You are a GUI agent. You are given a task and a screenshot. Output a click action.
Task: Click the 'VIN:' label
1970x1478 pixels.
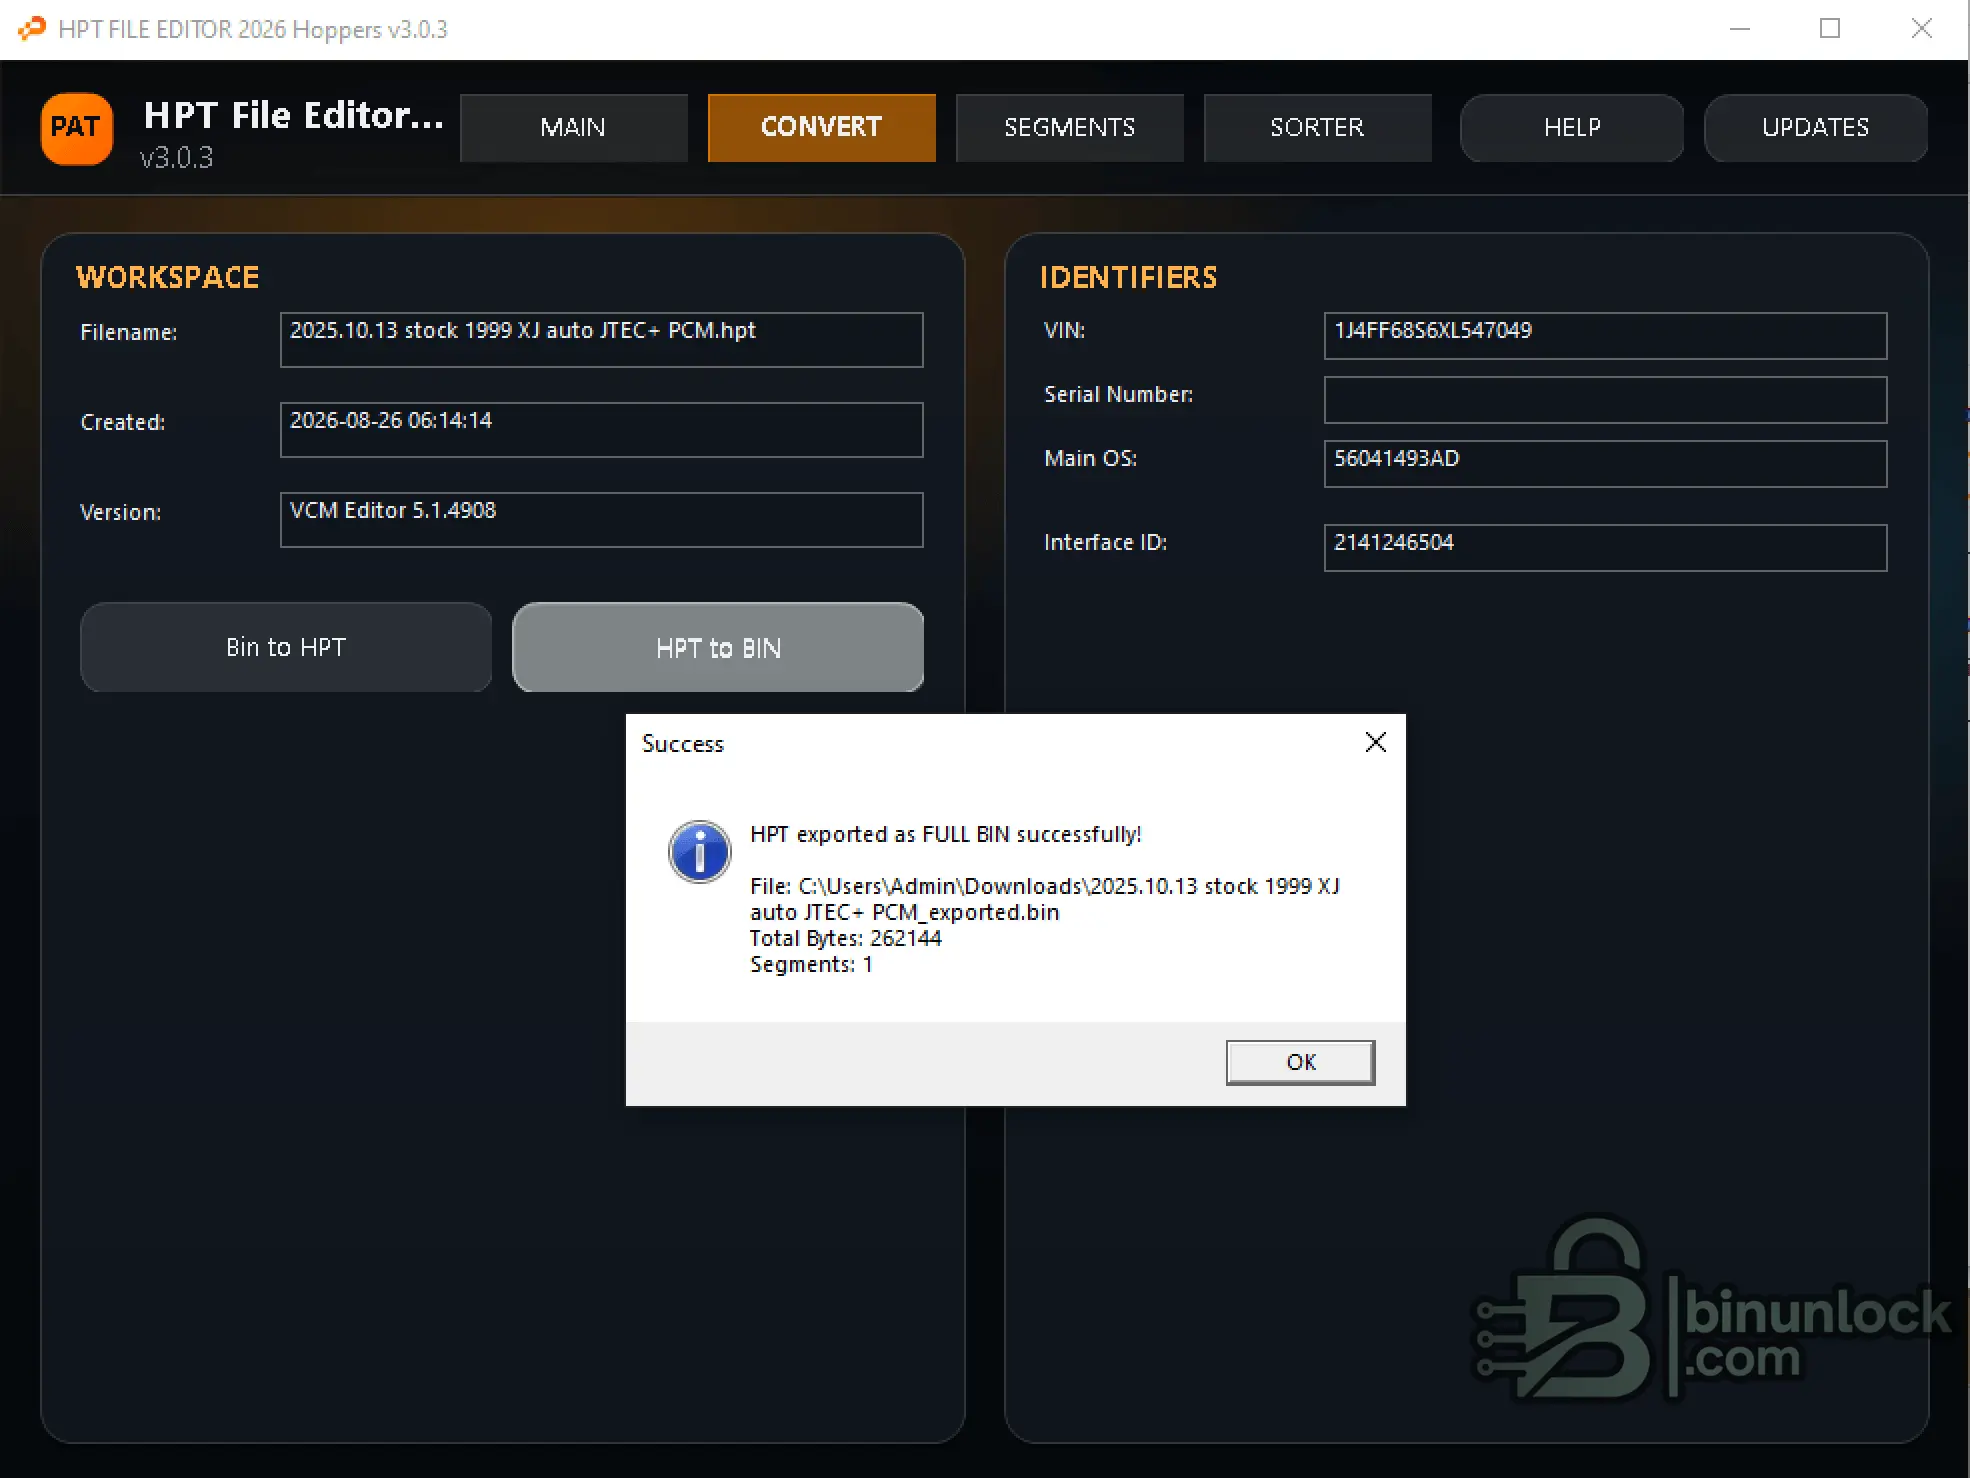(1064, 330)
